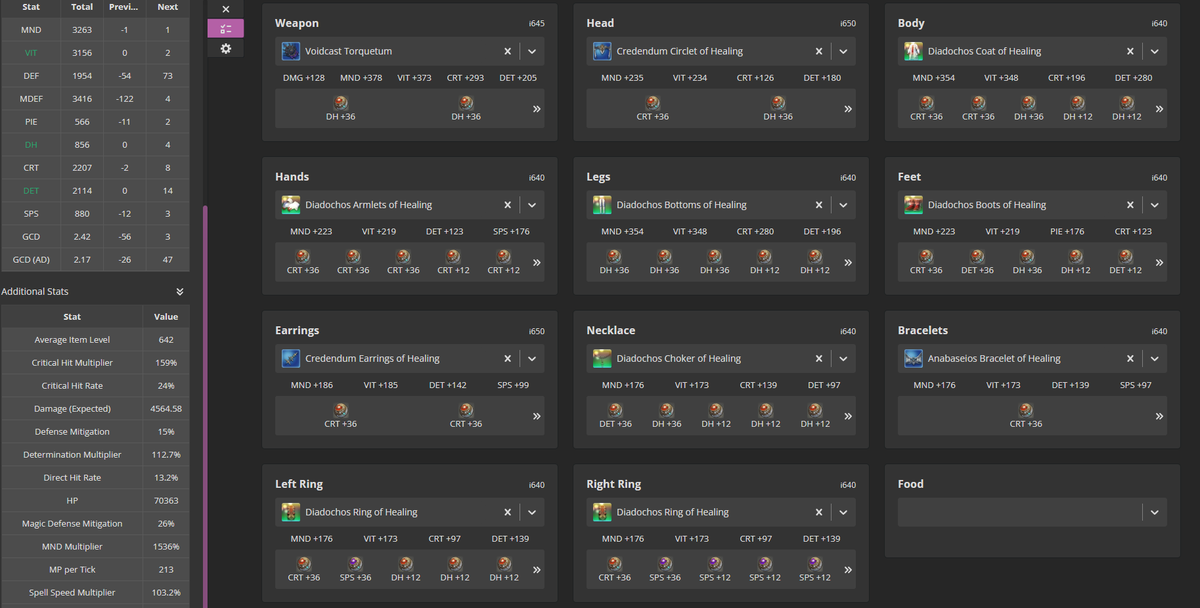Toggle the stats checklist panel button
The height and width of the screenshot is (608, 1200).
tap(225, 28)
